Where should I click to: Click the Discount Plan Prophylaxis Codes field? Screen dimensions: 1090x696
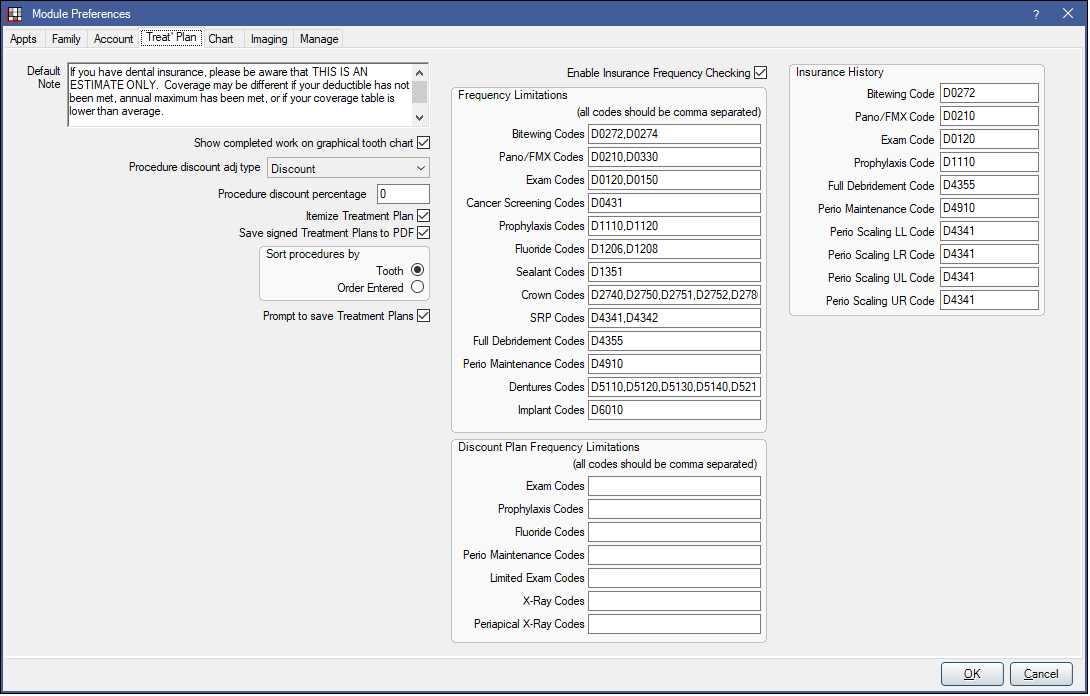(674, 509)
